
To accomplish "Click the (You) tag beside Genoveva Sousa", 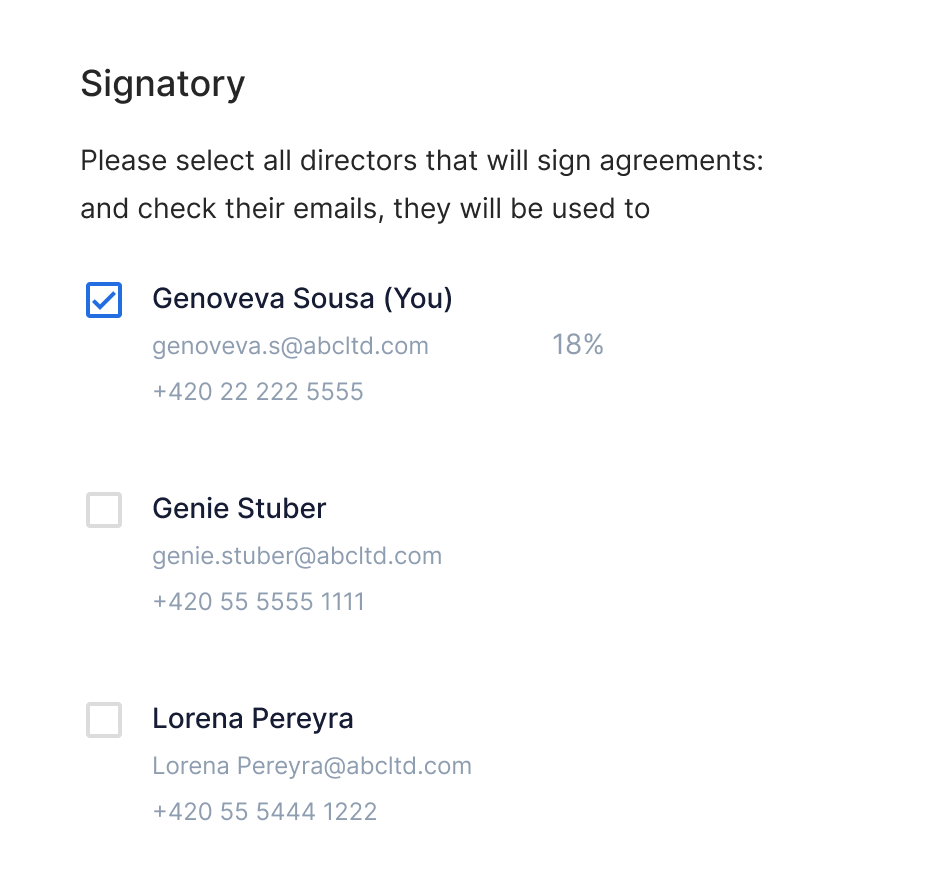I will [418, 298].
